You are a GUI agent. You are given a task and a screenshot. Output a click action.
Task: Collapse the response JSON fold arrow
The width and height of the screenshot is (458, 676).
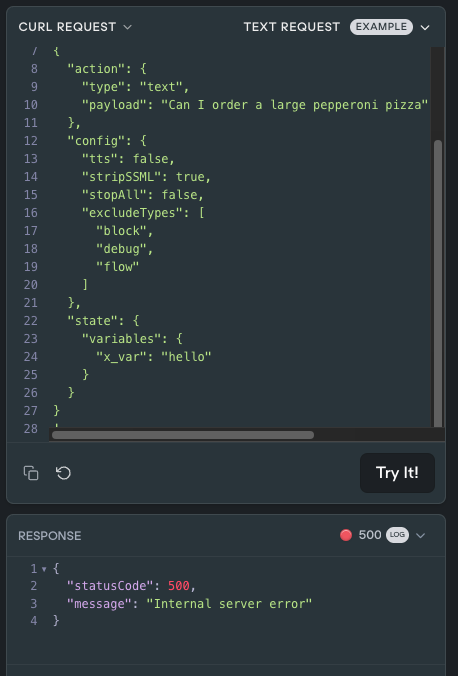click(x=44, y=569)
